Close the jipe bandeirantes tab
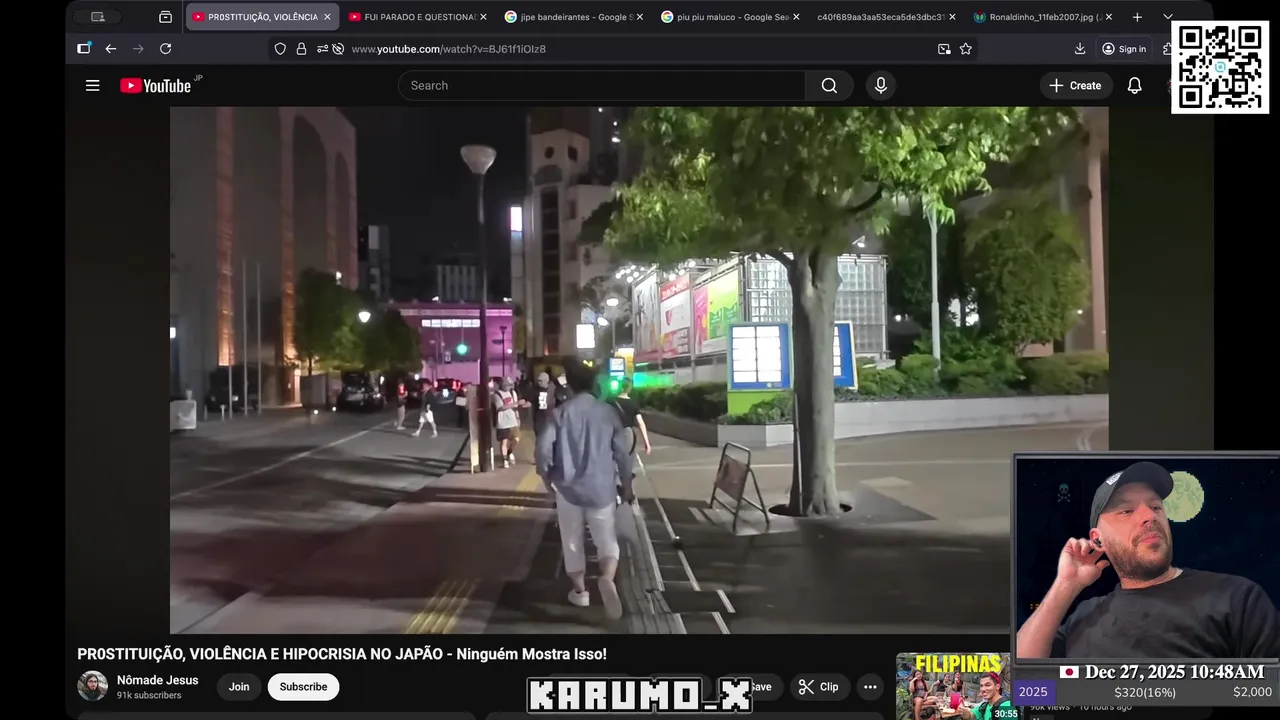The width and height of the screenshot is (1280, 720). click(640, 17)
